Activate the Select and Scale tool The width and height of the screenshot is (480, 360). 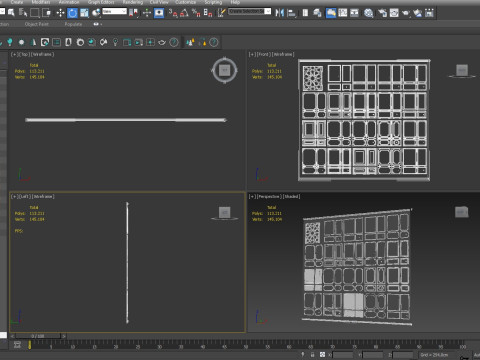pos(84,13)
